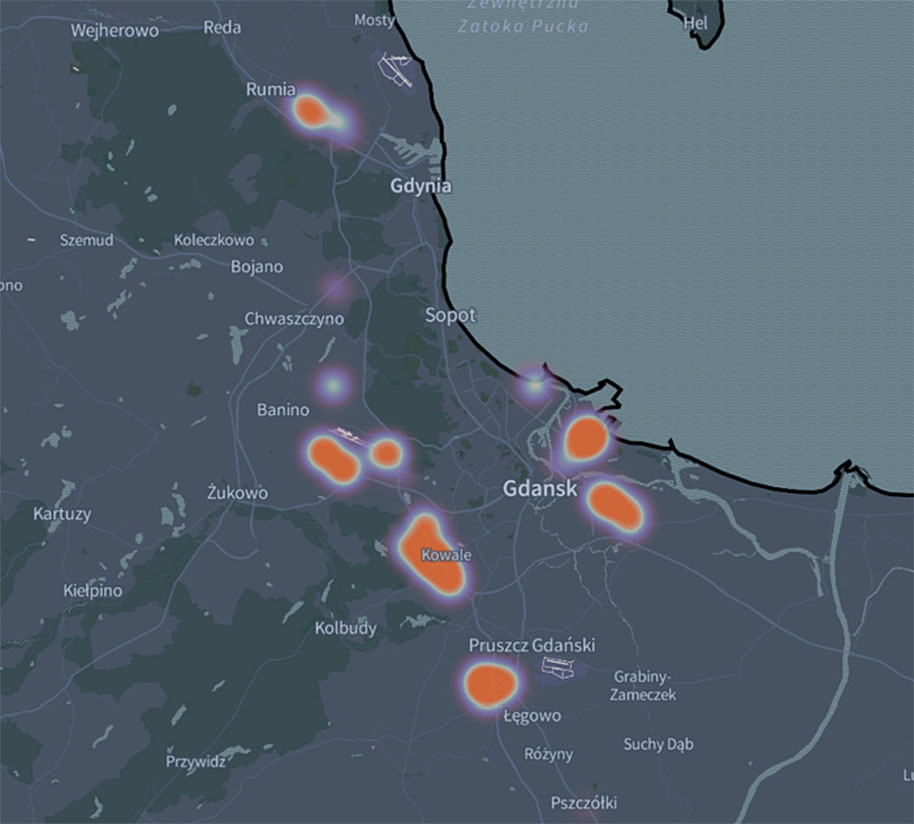Select the Sopot map label
Image resolution: width=914 pixels, height=824 pixels.
coord(450,315)
